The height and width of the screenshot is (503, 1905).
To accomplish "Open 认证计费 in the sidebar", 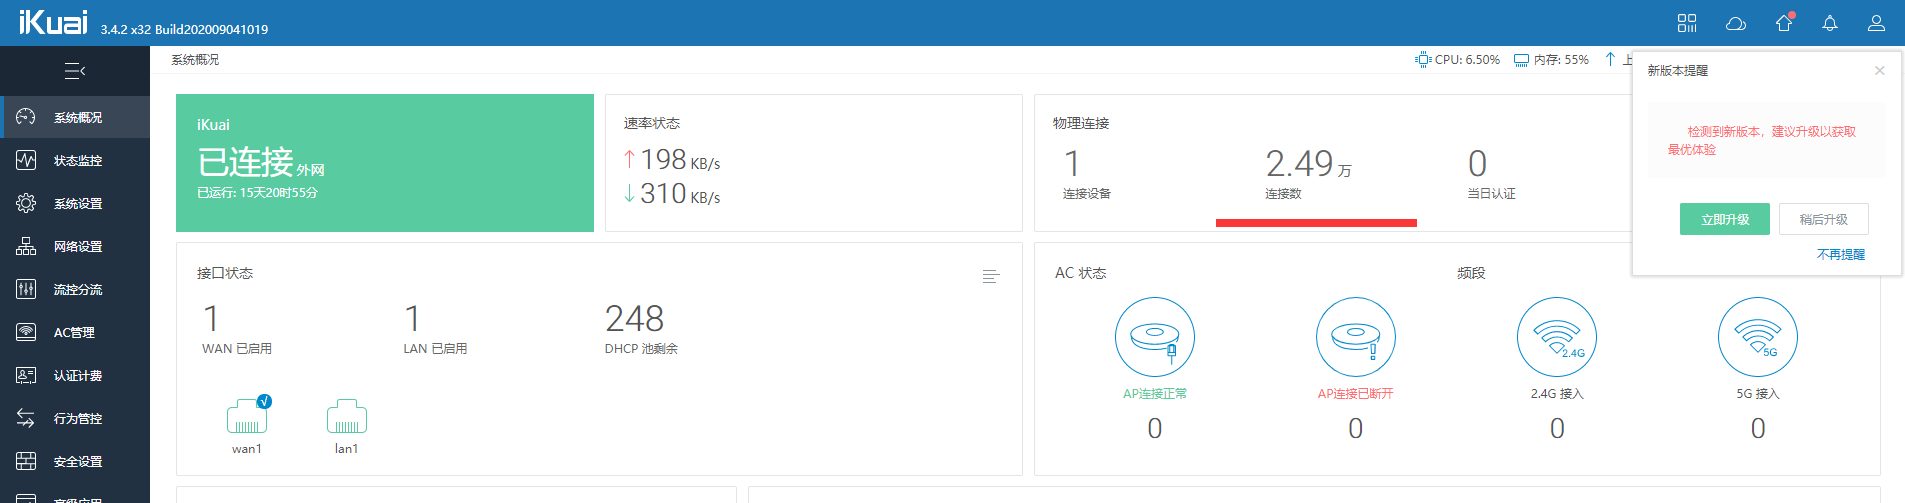I will (75, 376).
